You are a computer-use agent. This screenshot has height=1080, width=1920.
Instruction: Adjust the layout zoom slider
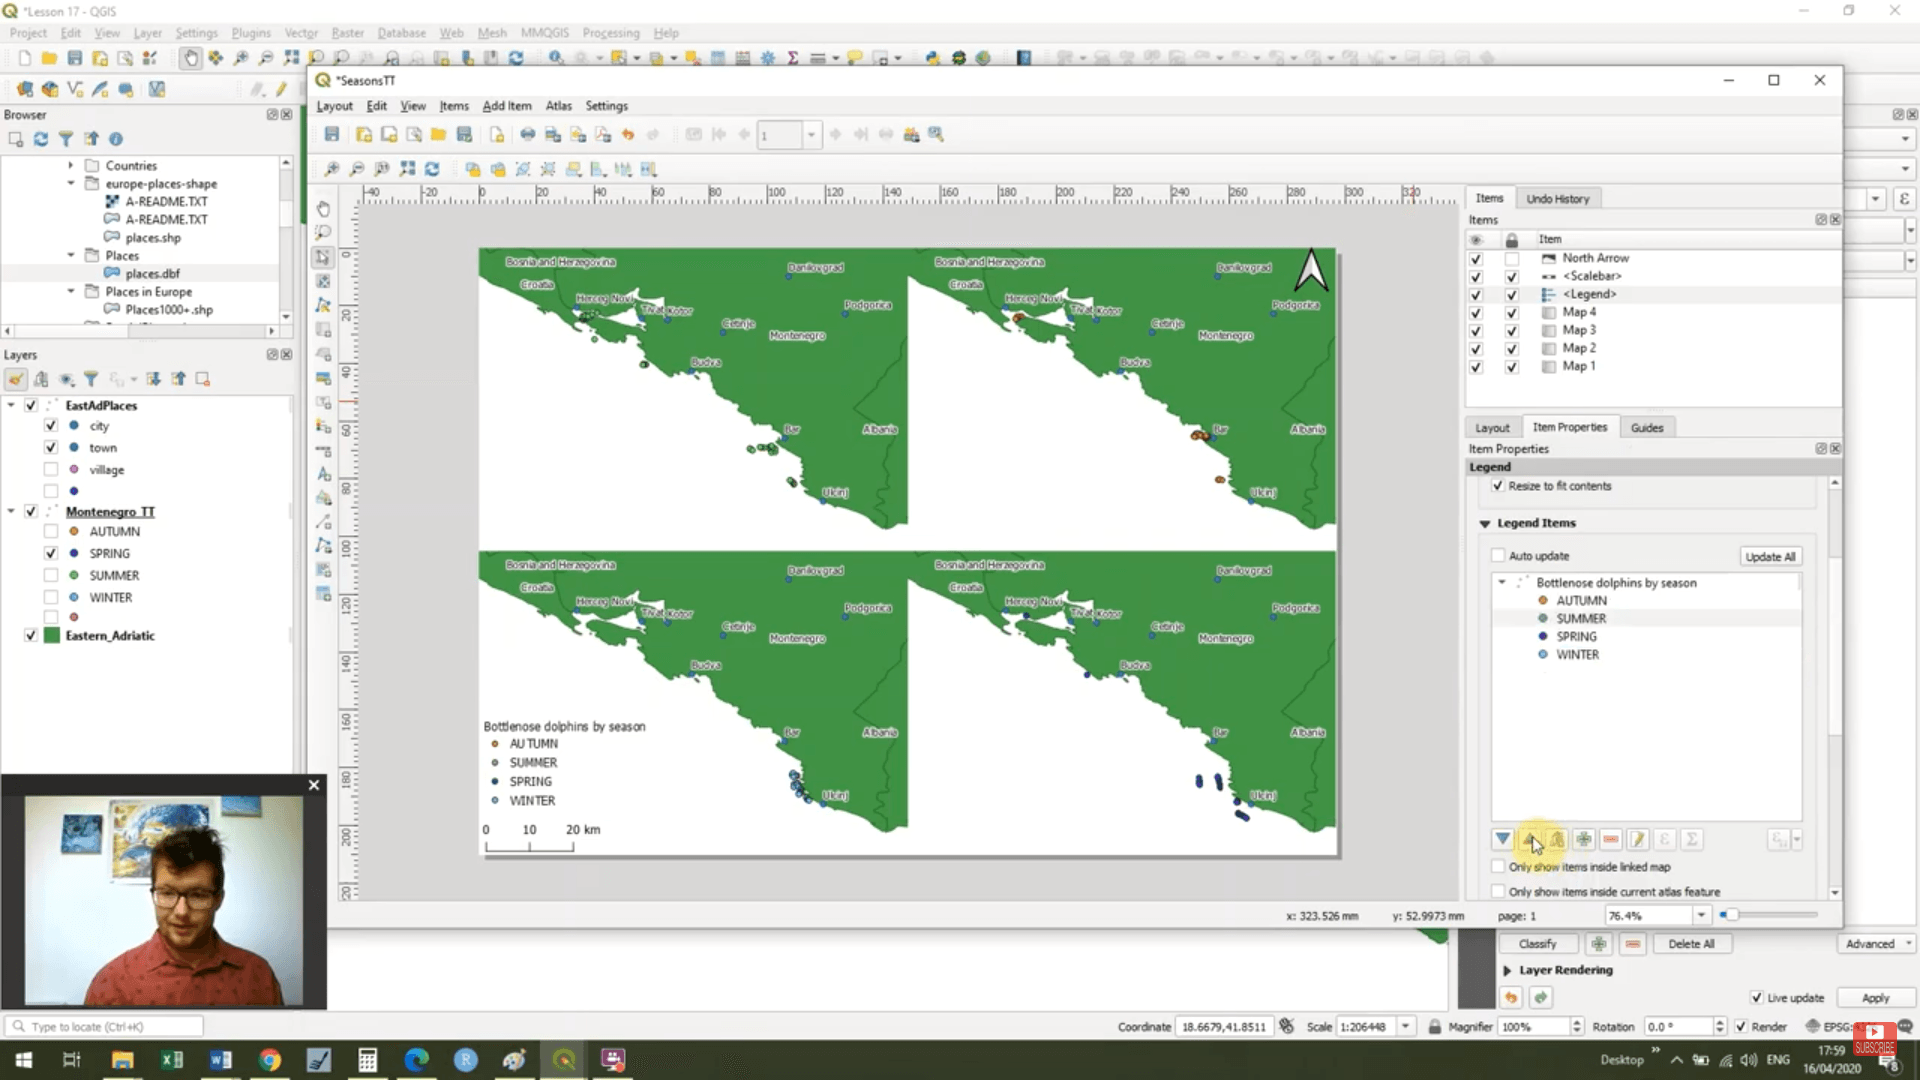pyautogui.click(x=1730, y=915)
